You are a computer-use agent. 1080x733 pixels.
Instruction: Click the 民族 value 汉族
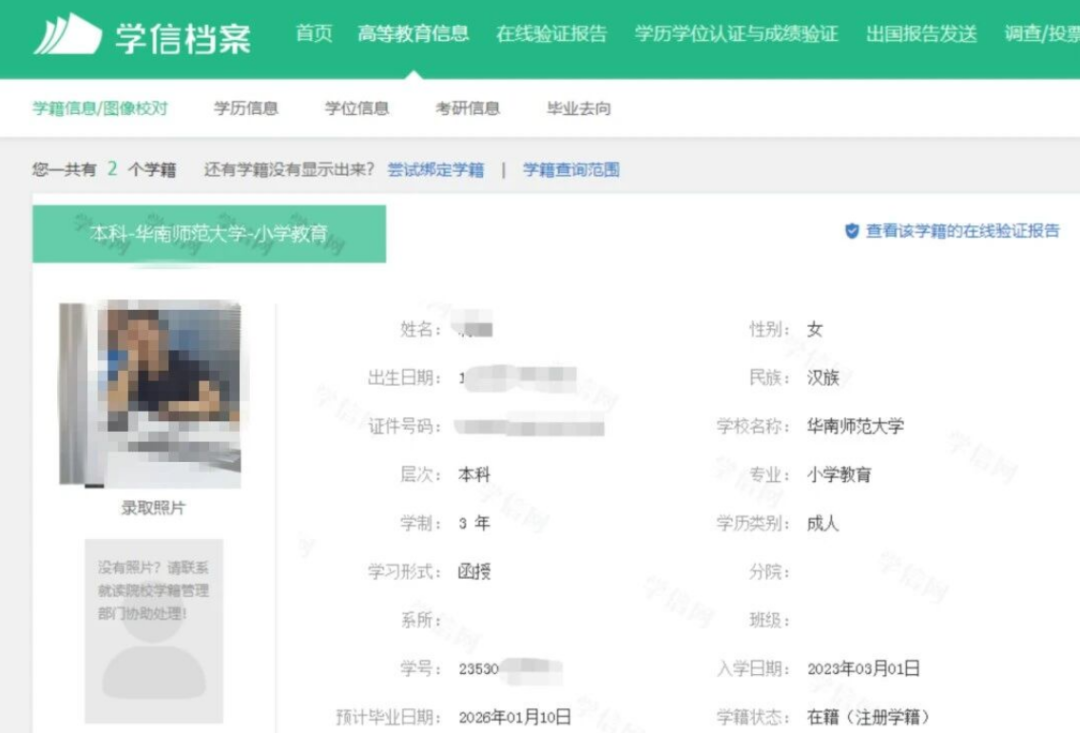coord(823,378)
